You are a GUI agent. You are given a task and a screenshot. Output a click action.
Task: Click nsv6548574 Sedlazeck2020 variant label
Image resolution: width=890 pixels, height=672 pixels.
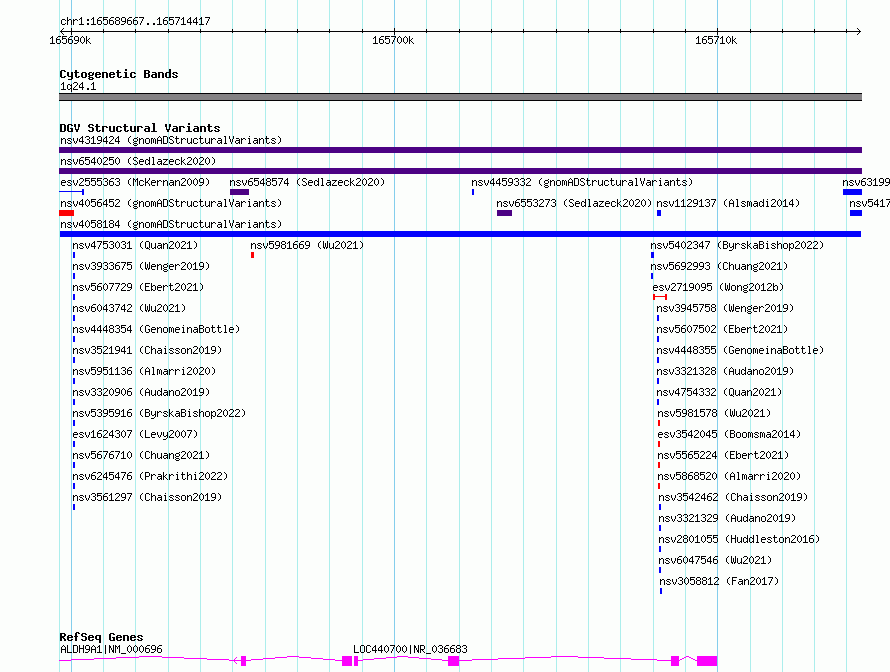pyautogui.click(x=307, y=182)
